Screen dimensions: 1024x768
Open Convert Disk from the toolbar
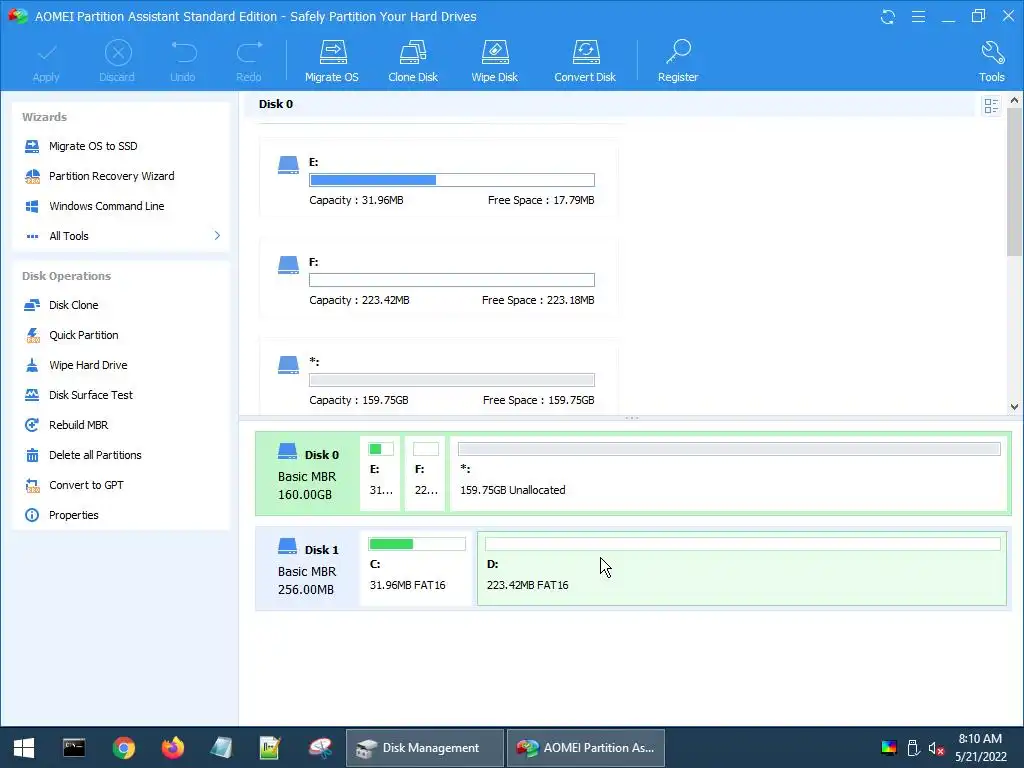[x=584, y=61]
